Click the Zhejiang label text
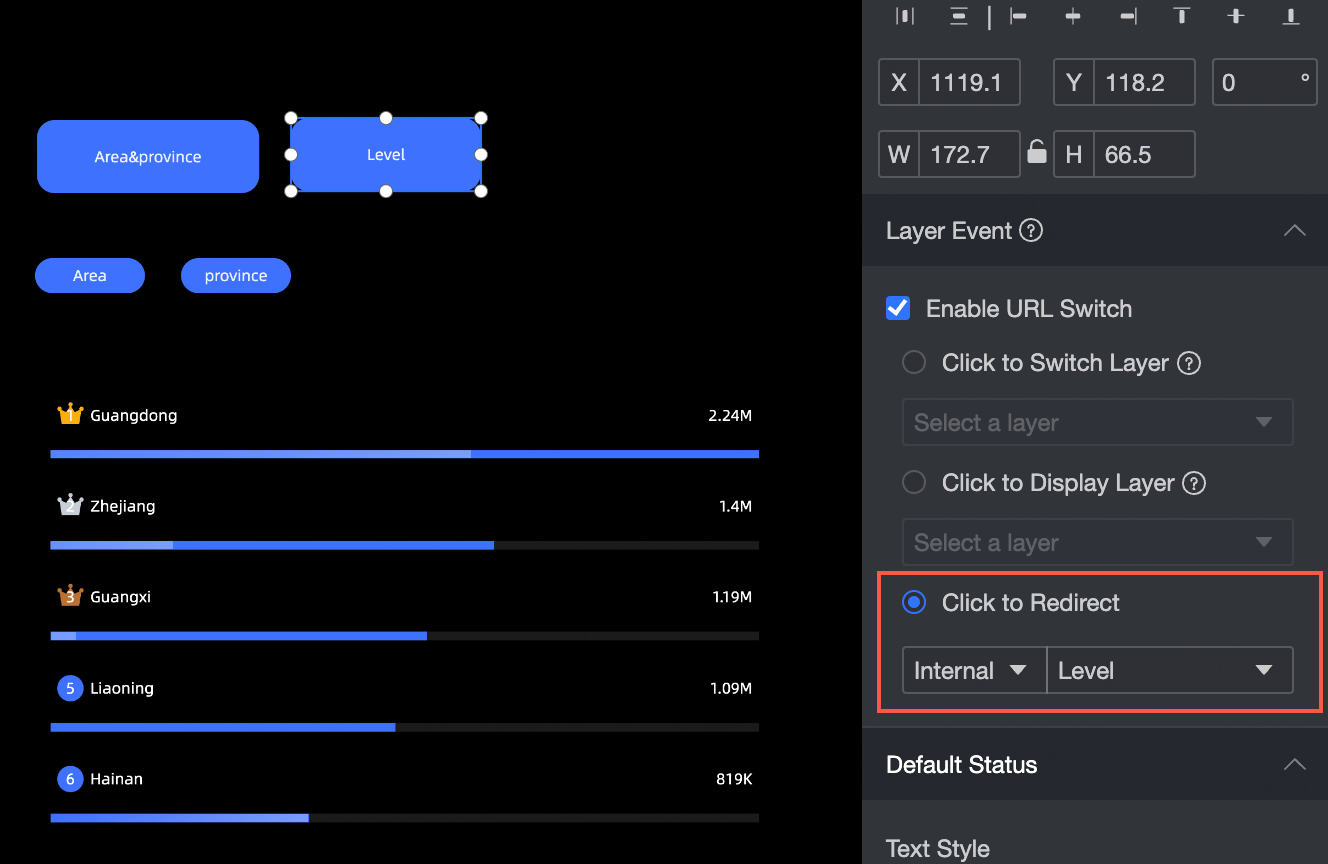Viewport: 1328px width, 864px height. 123,506
